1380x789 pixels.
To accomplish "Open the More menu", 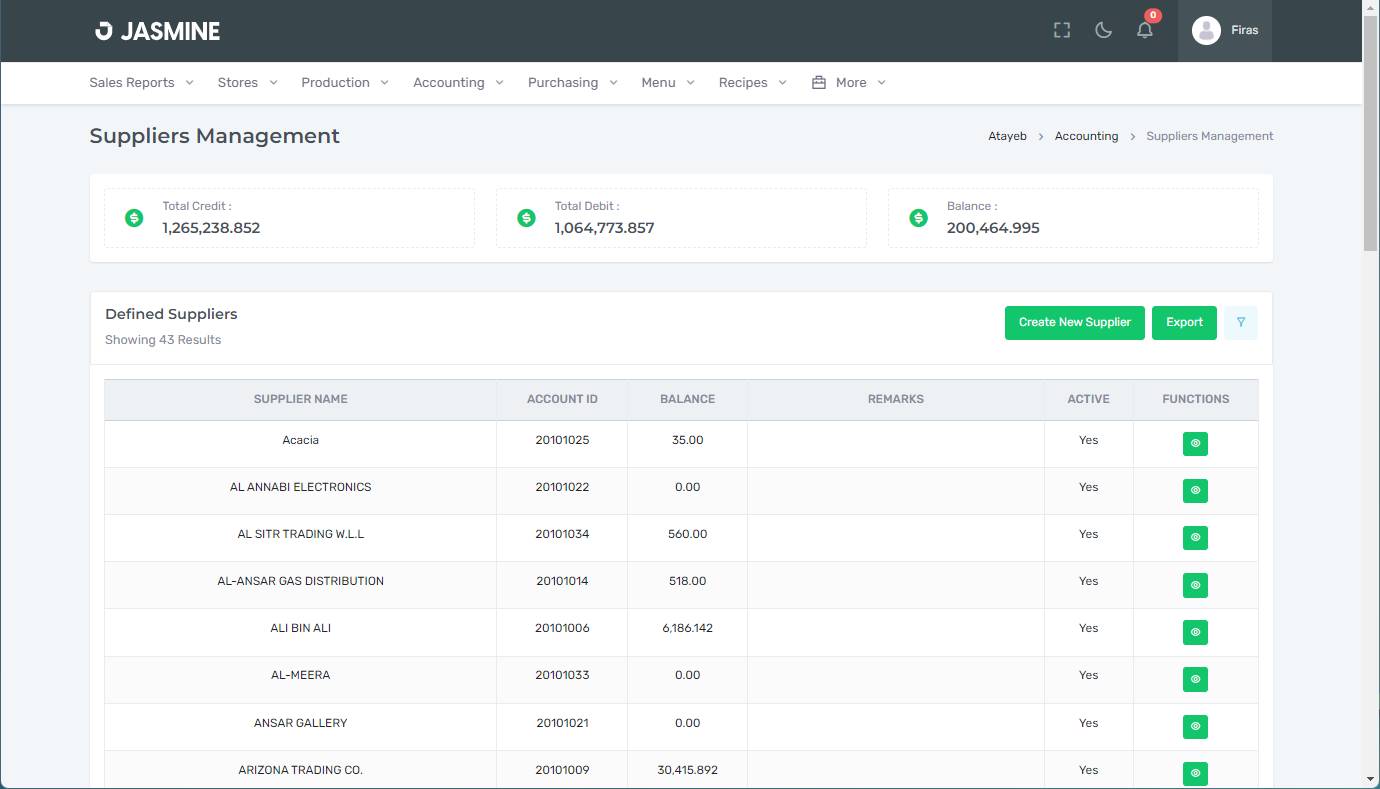I will (x=849, y=83).
